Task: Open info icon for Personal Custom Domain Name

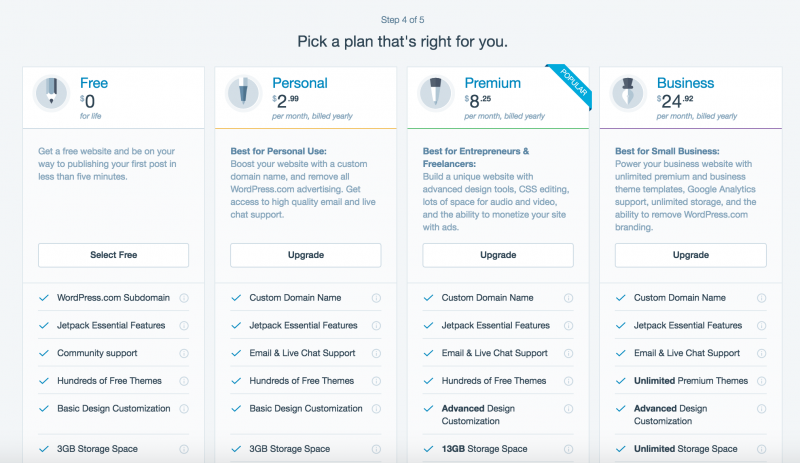Action: click(376, 298)
